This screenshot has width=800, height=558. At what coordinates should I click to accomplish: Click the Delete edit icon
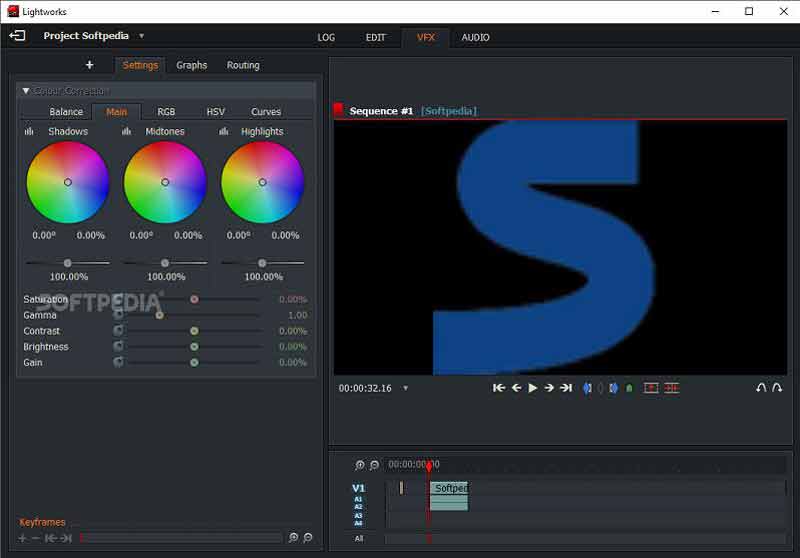tap(671, 388)
